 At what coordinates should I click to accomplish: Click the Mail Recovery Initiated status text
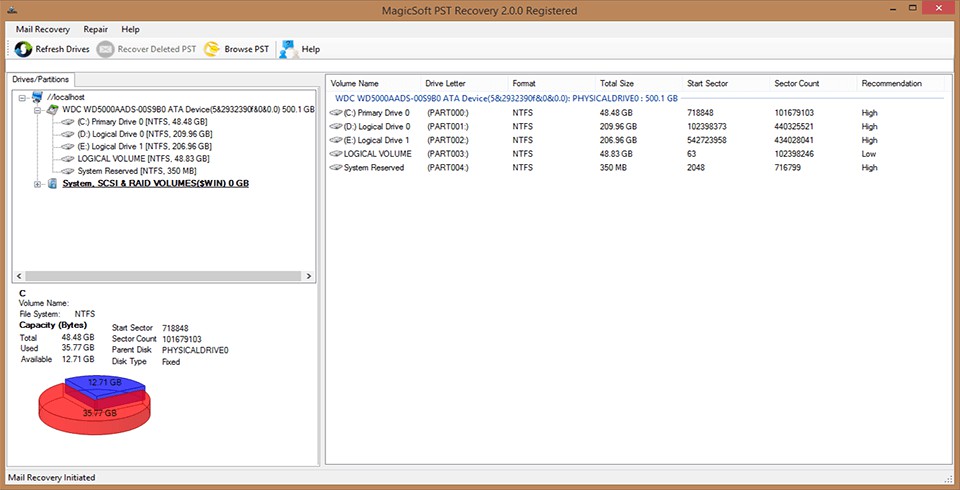pos(52,477)
